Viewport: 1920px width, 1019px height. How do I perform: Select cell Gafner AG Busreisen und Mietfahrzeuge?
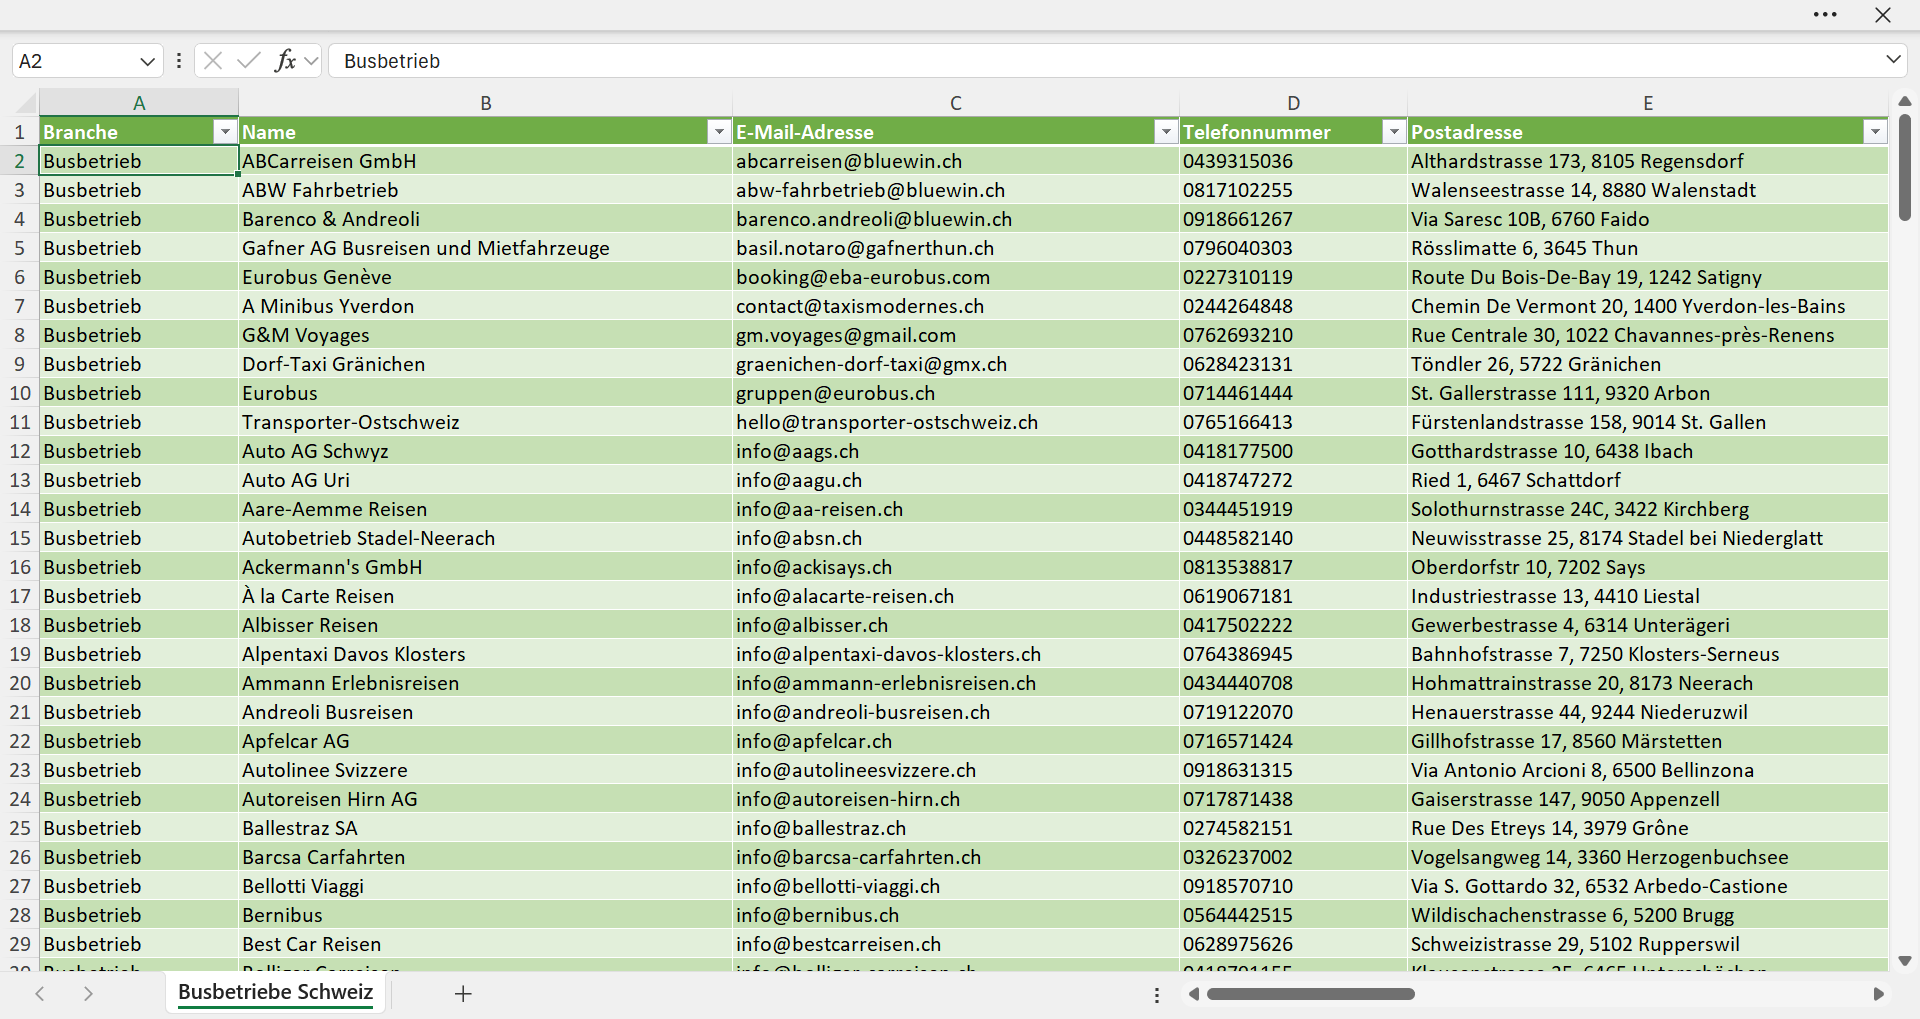click(x=486, y=248)
